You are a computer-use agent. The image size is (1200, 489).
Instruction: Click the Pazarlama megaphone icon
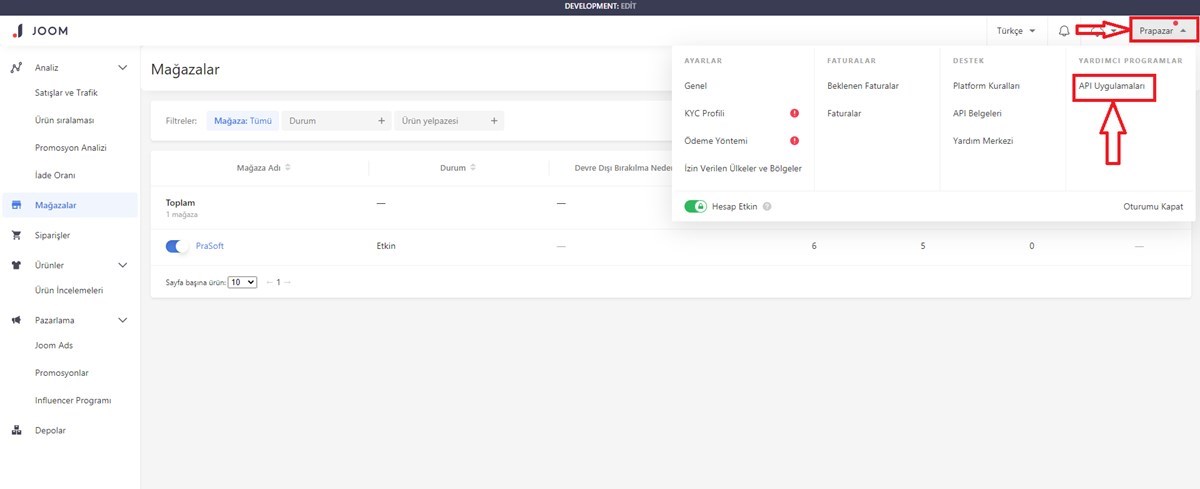click(x=16, y=321)
